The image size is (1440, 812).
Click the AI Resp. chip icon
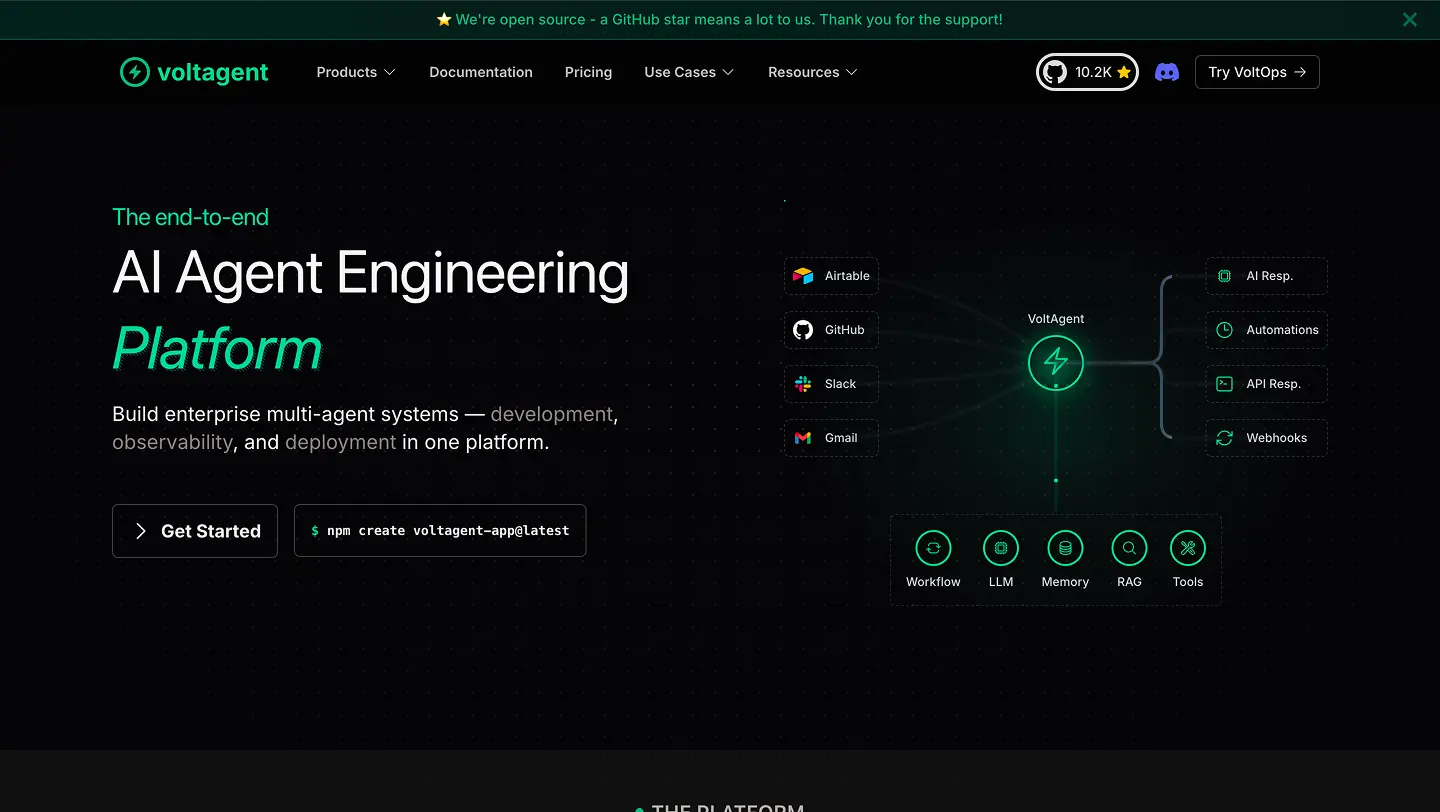[1224, 276]
